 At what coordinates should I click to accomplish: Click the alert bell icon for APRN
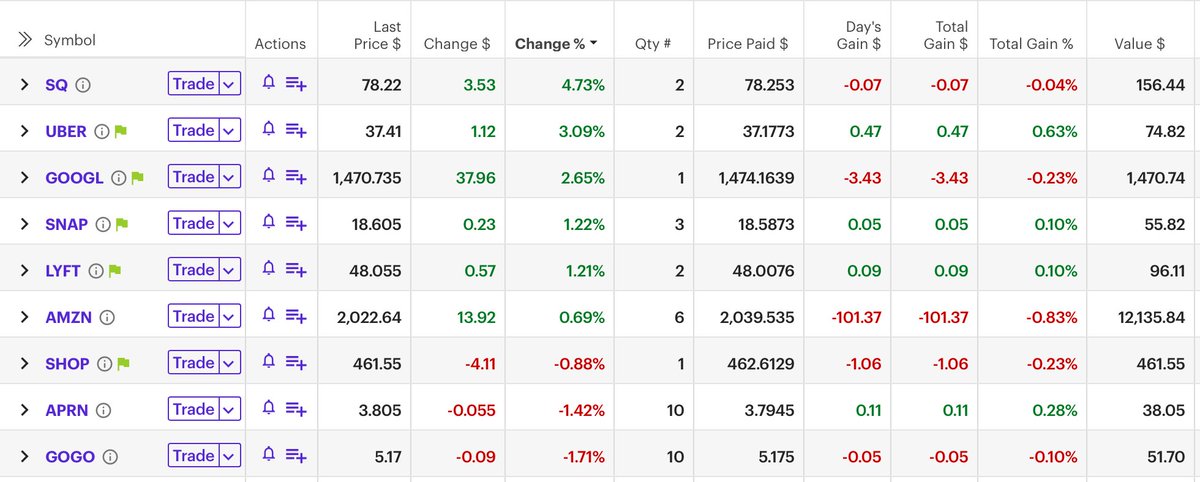268,409
